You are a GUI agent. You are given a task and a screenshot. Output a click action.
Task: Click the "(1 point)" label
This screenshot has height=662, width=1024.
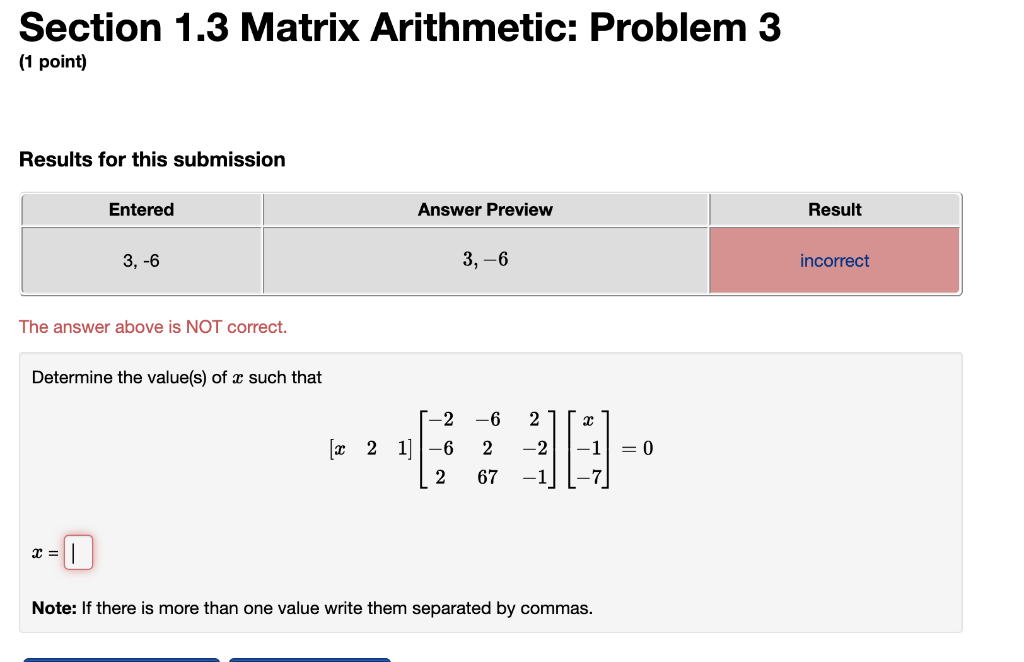coord(47,61)
